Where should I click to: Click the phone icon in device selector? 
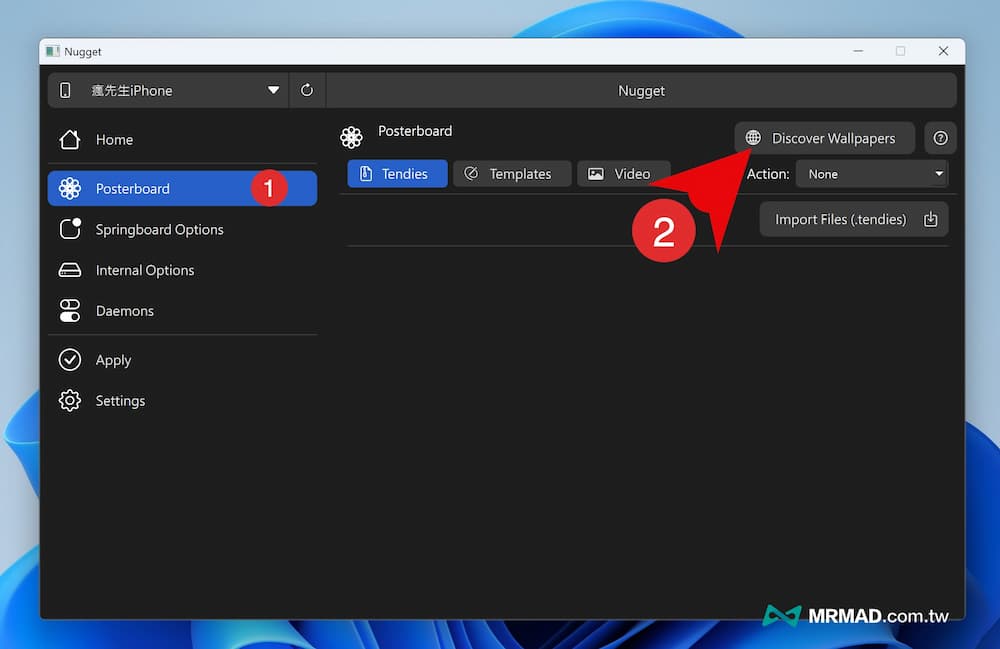click(65, 90)
